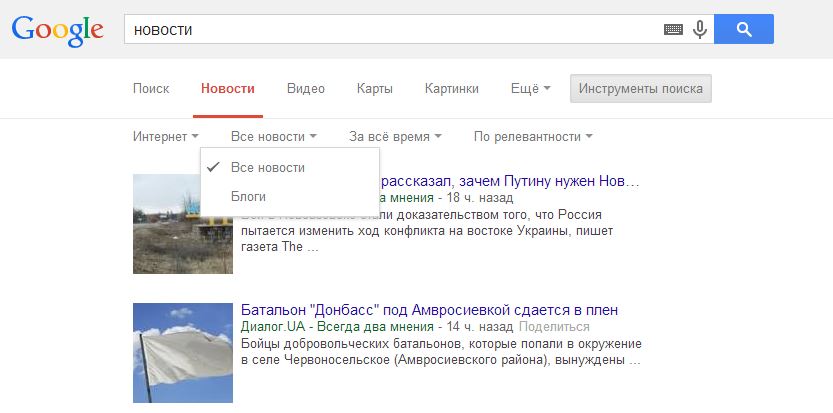Screen dimensions: 833x413
Task: Expand the По релевантности sorting dropdown
Action: pos(533,136)
